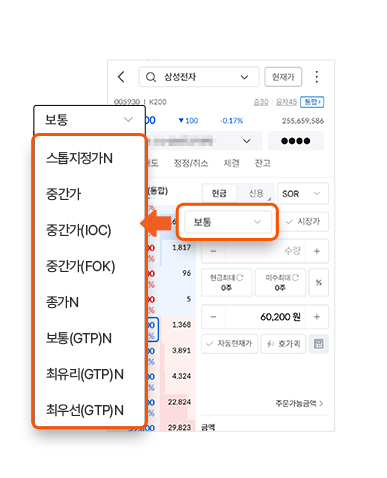Viewport: 387px width, 478px height.
Task: Click the order book quantity 96
Action: (x=187, y=273)
